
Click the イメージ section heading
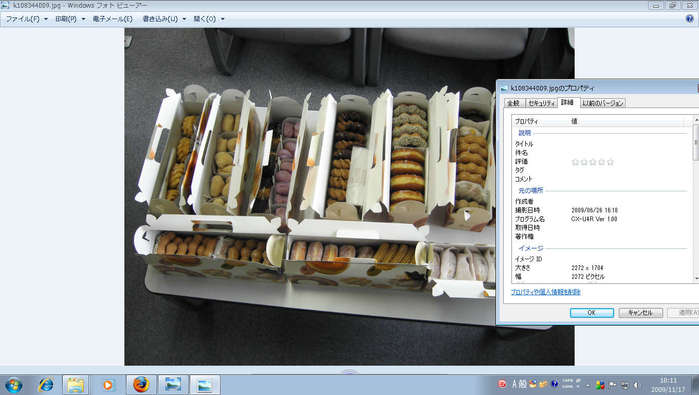point(530,248)
